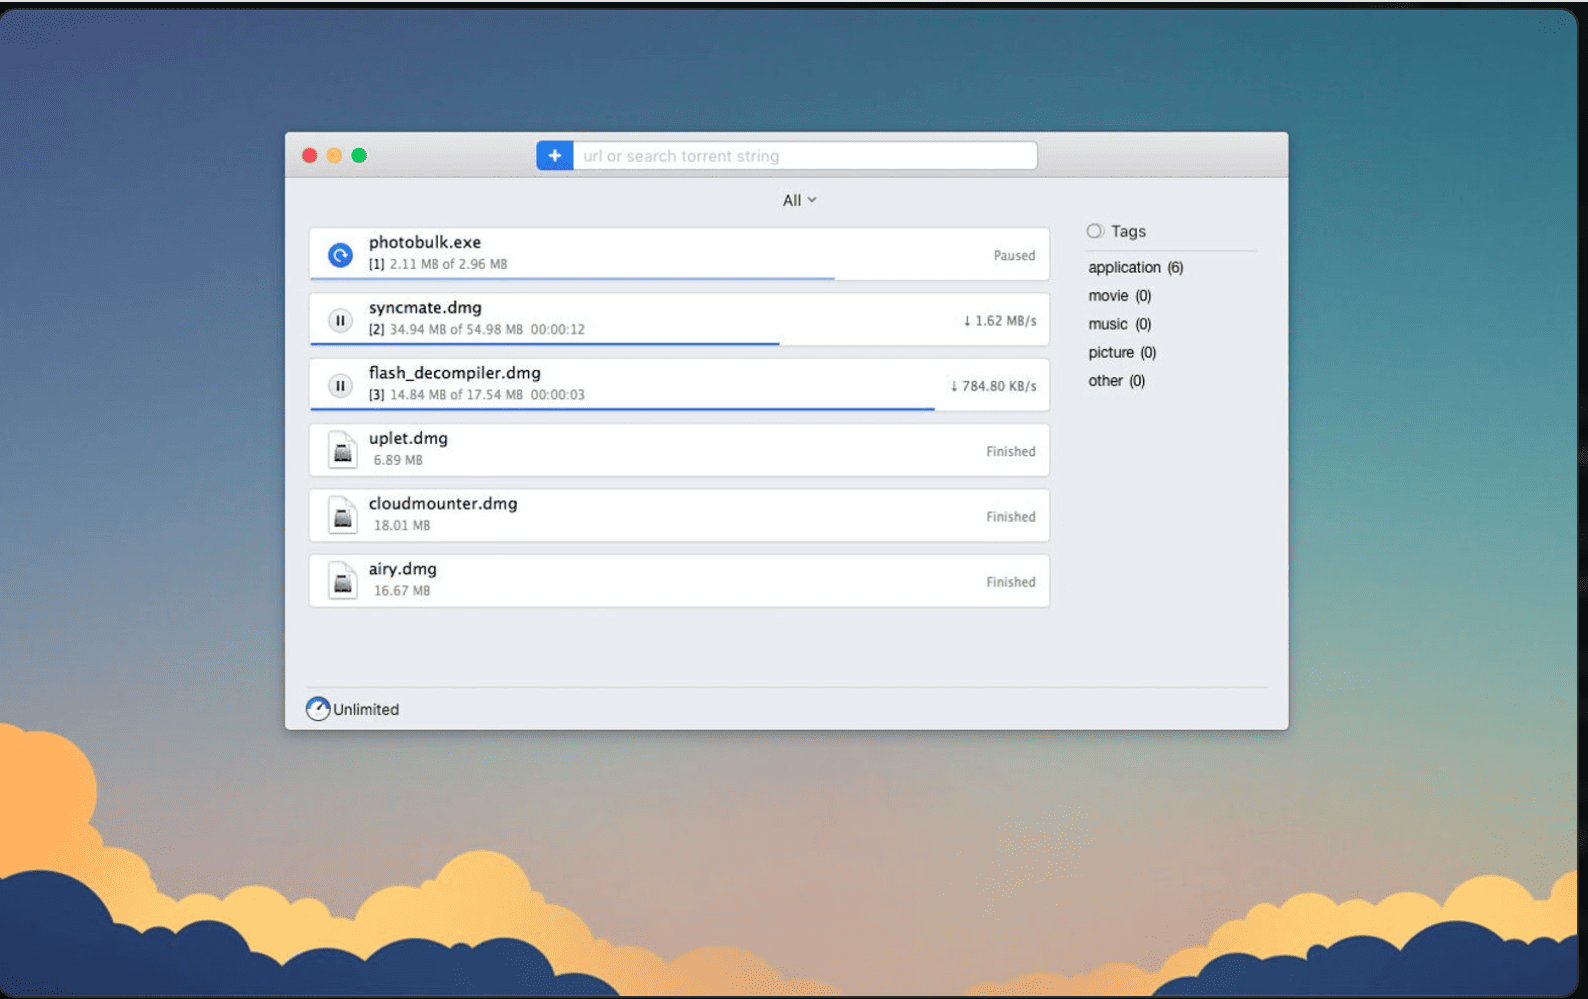
Task: Click the 34.94 MB of 54.98 MB text
Action: point(456,329)
